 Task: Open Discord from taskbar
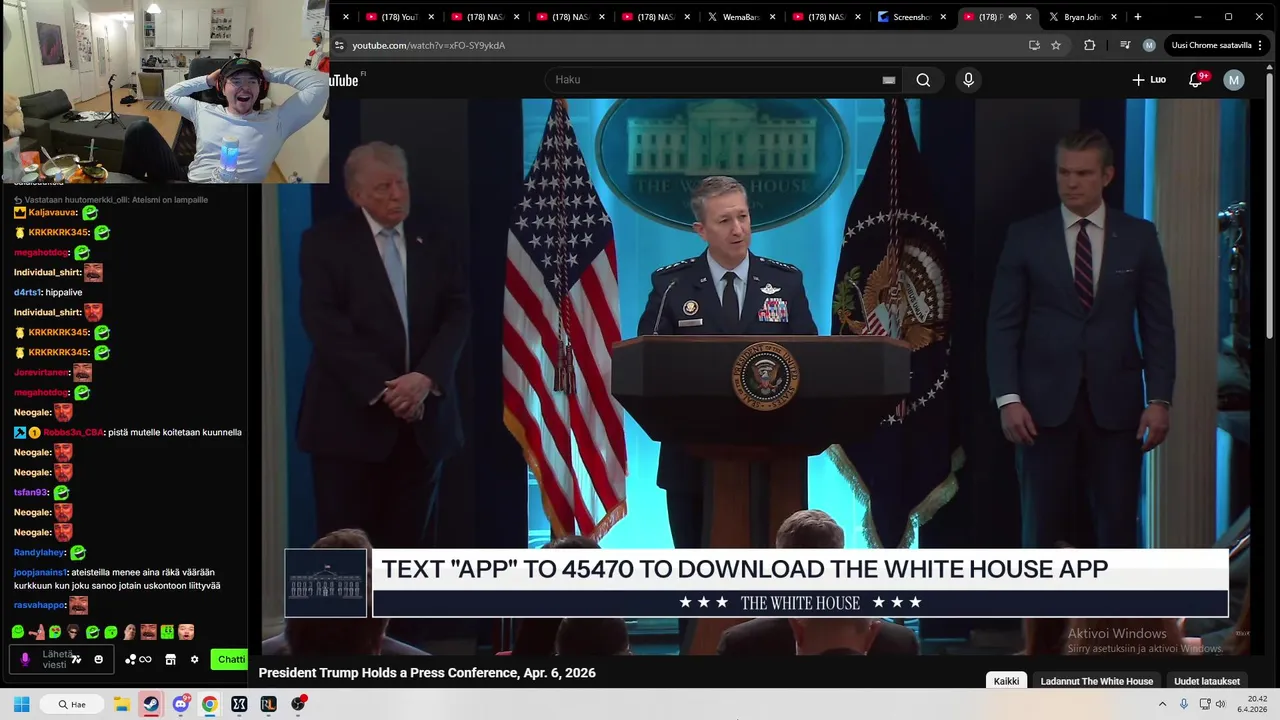180,704
